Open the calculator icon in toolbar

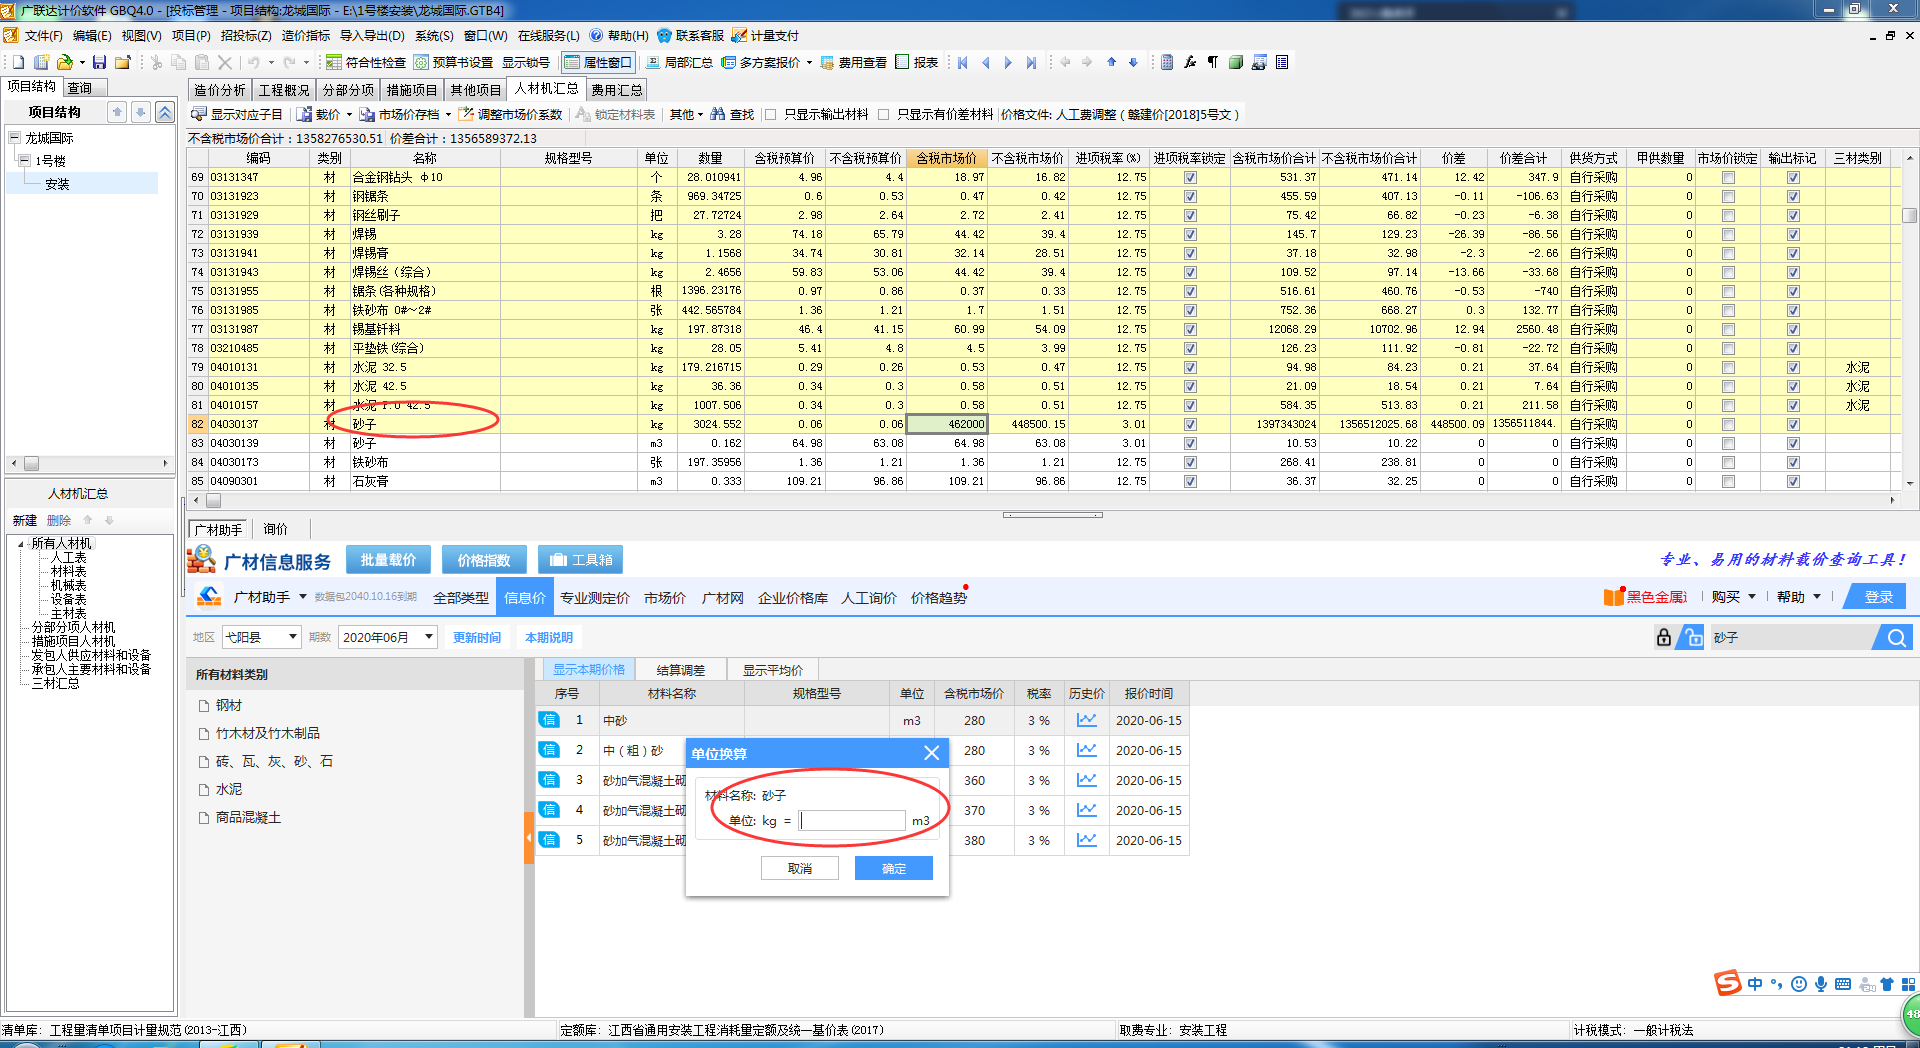1167,62
